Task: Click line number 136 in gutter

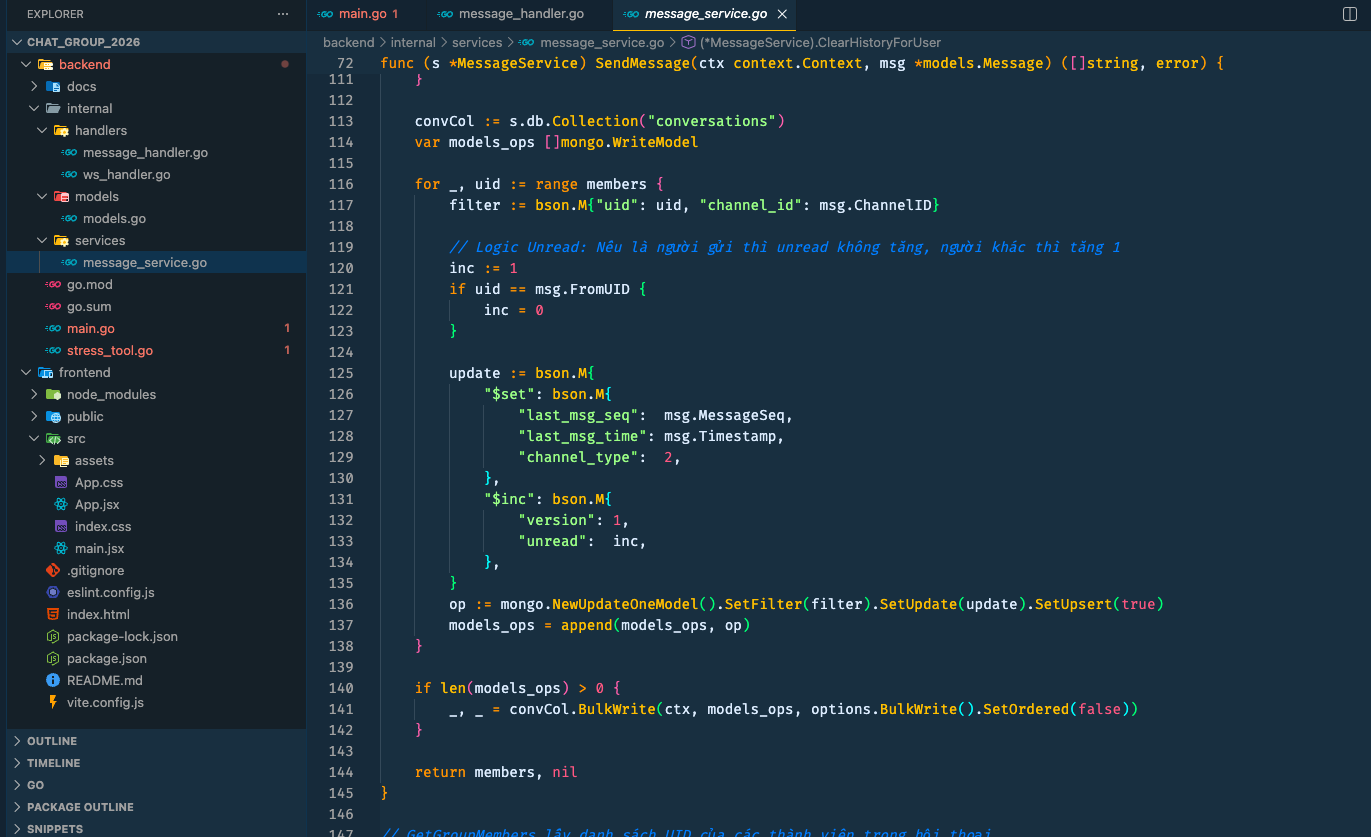Action: pyautogui.click(x=340, y=604)
